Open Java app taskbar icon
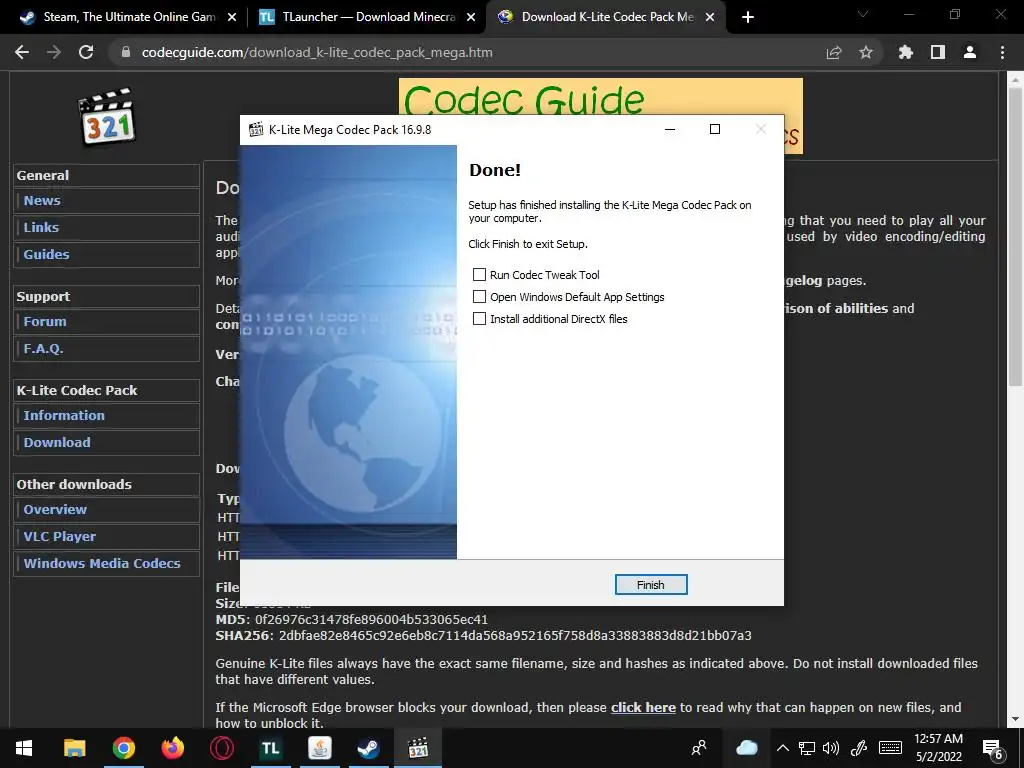1024x768 pixels. pyautogui.click(x=319, y=748)
